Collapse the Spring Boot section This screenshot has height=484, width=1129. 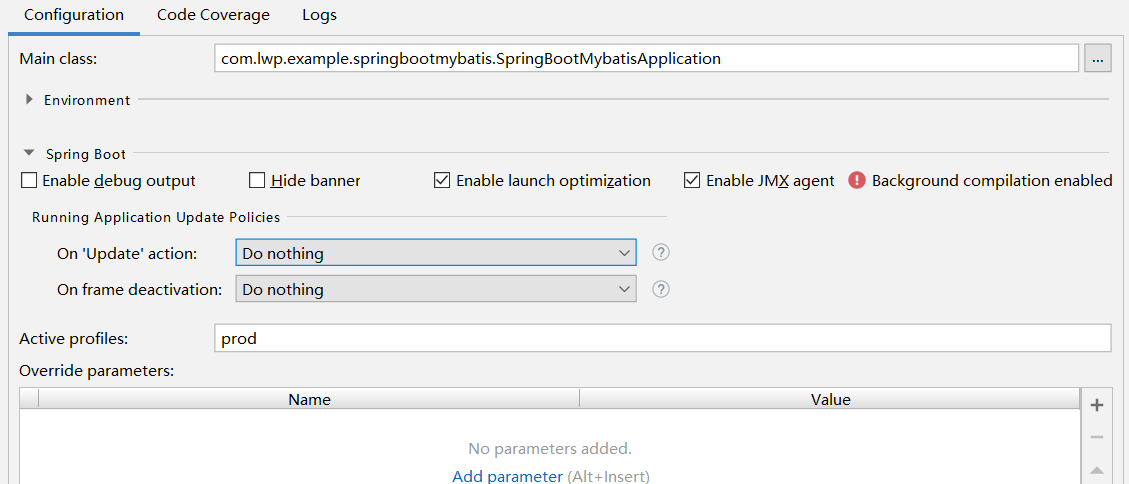coord(30,154)
